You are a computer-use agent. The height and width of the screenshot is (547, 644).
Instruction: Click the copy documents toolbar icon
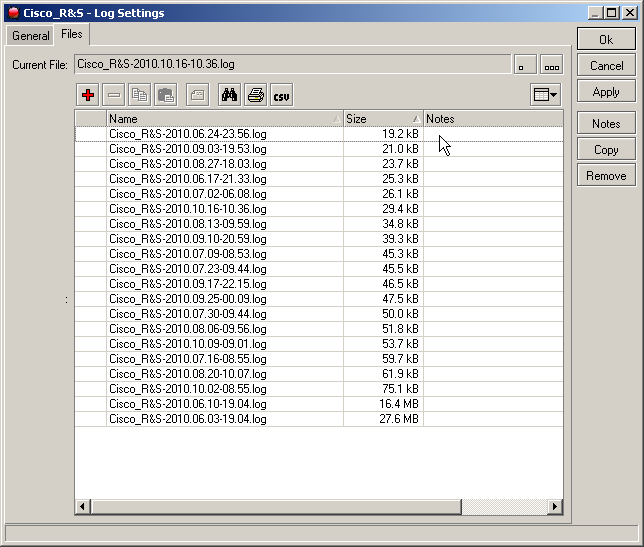pos(140,95)
